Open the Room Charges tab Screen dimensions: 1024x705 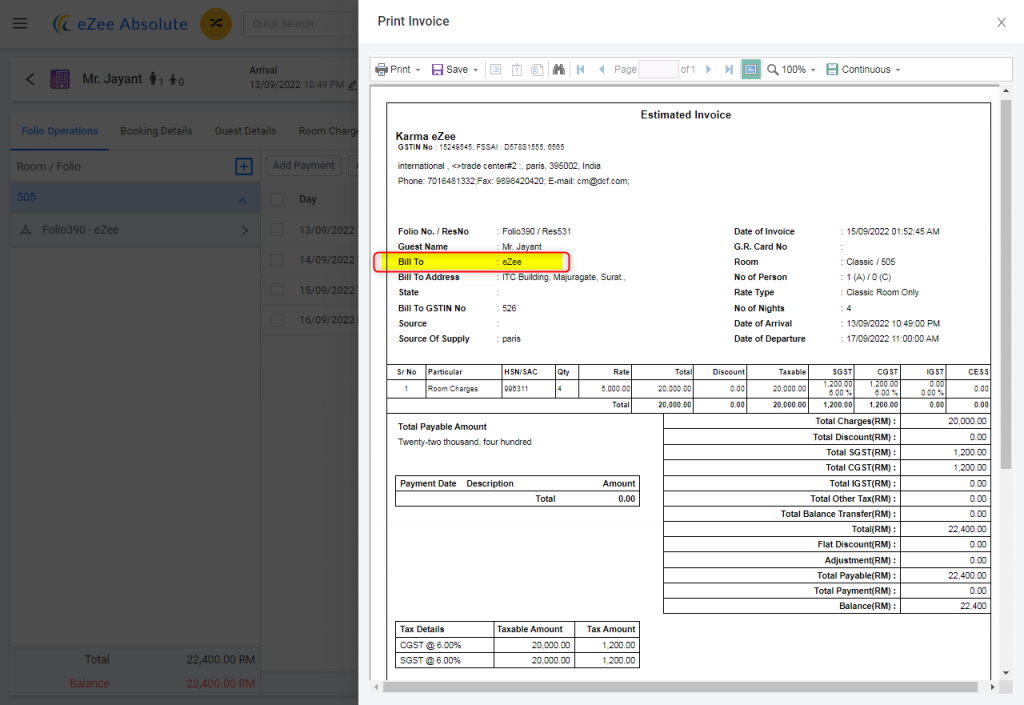click(x=328, y=131)
